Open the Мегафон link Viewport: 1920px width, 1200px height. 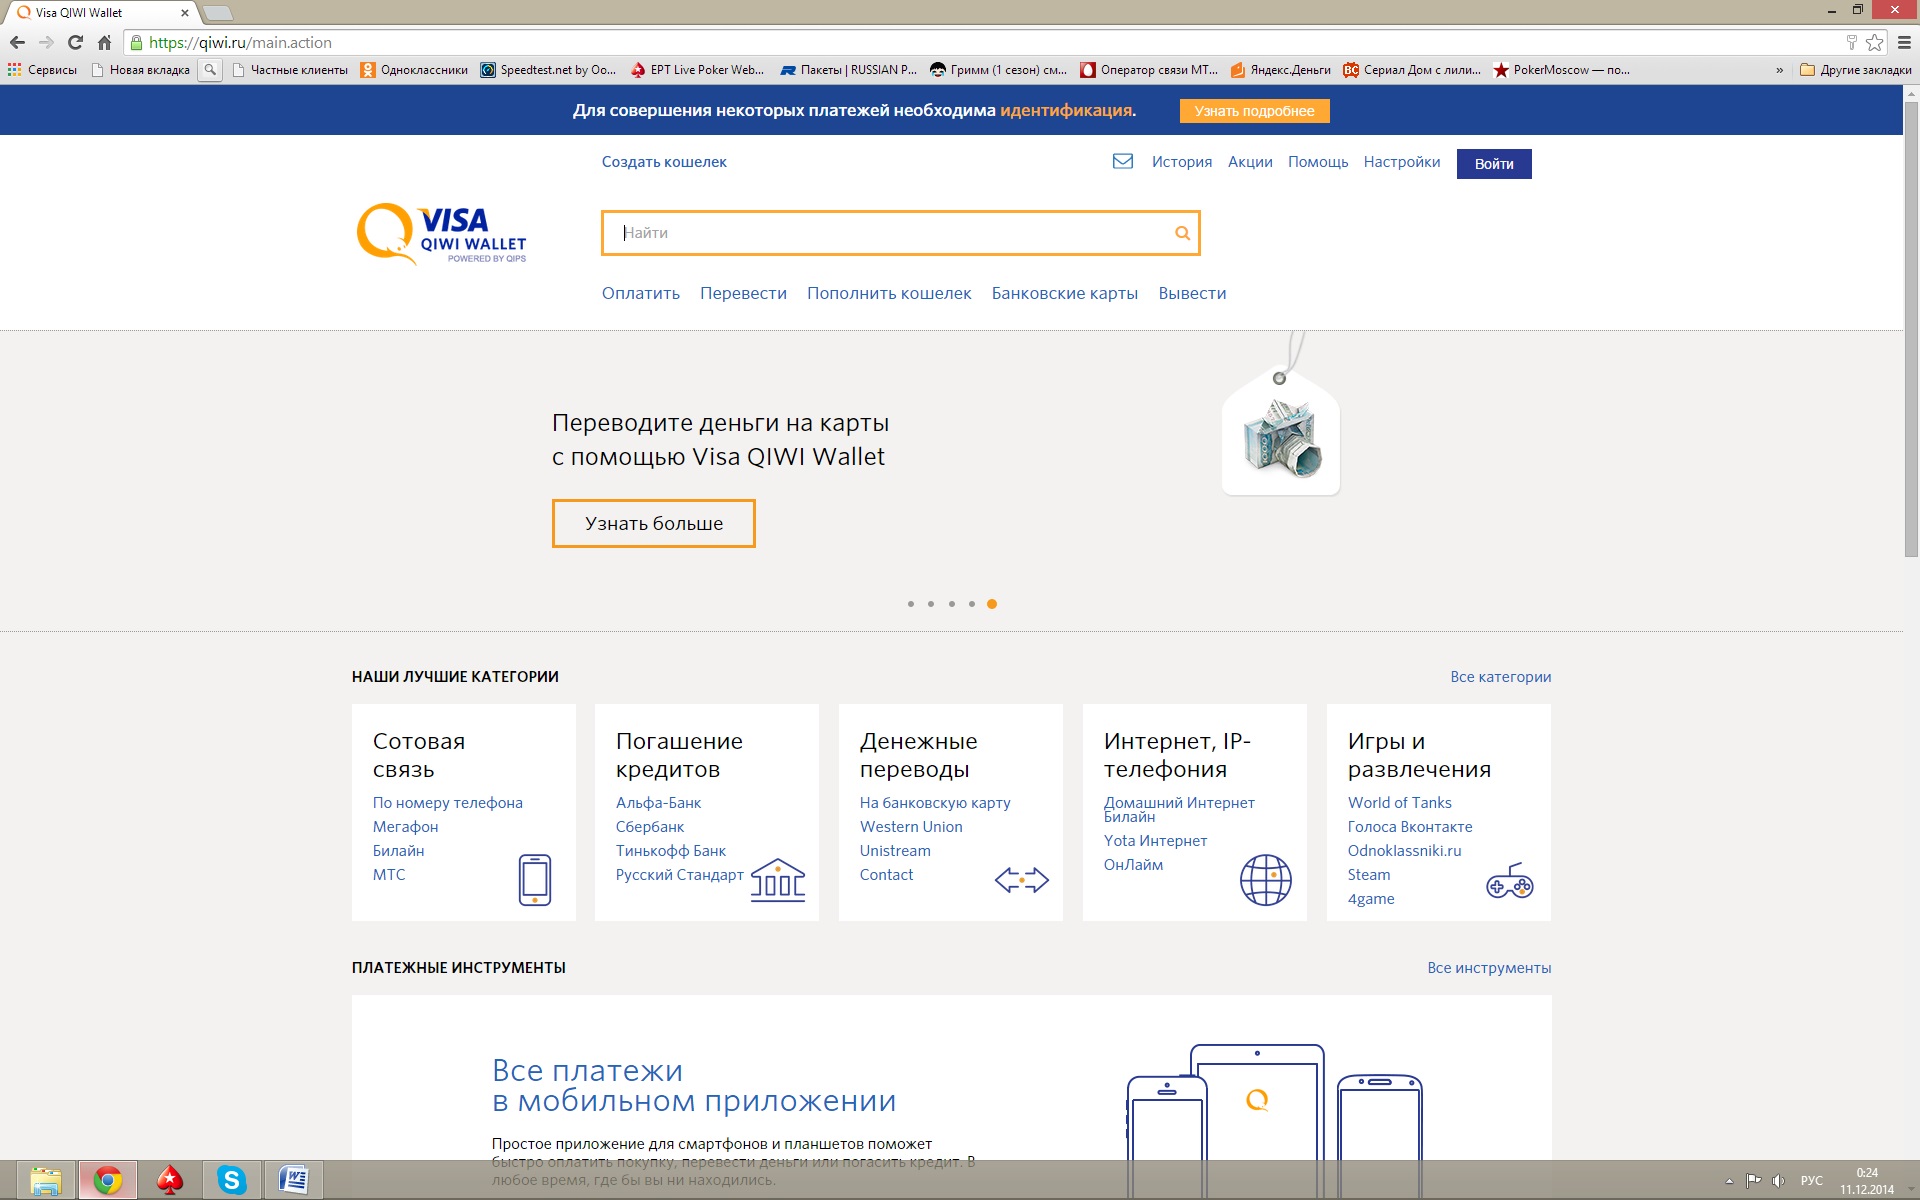pos(405,827)
